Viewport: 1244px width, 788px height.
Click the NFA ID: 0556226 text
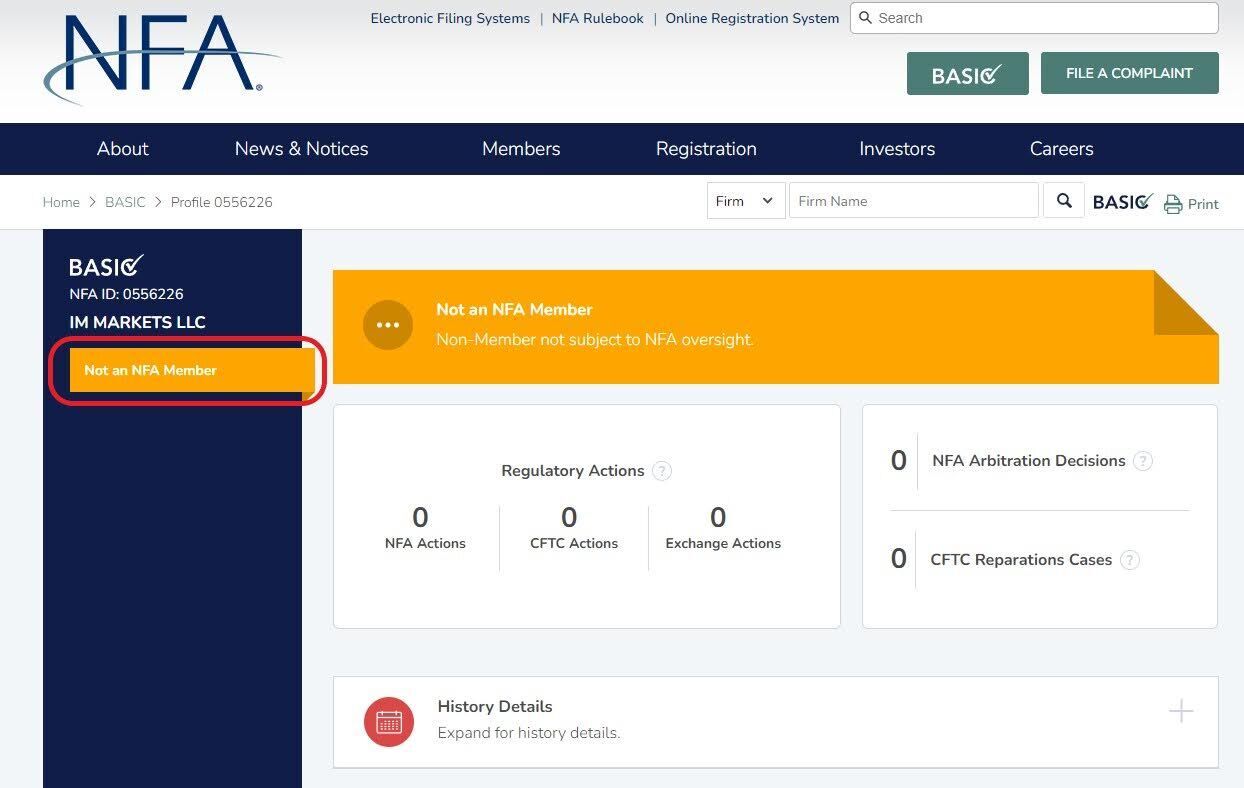point(126,294)
